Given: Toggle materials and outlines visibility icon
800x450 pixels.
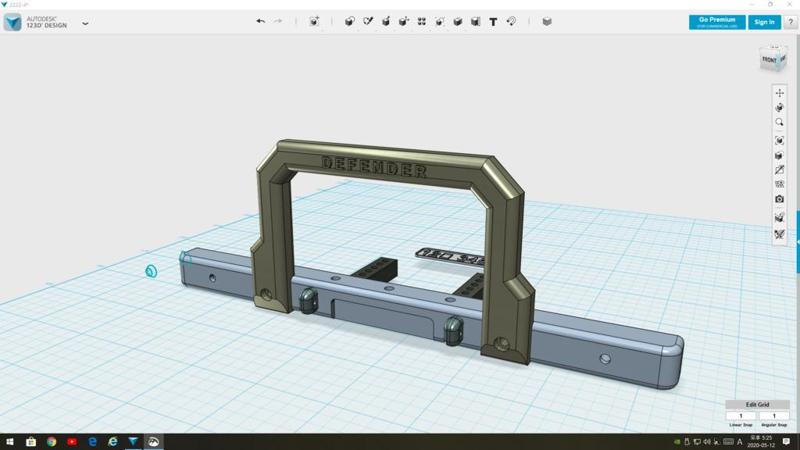Looking at the screenshot, I should [780, 234].
